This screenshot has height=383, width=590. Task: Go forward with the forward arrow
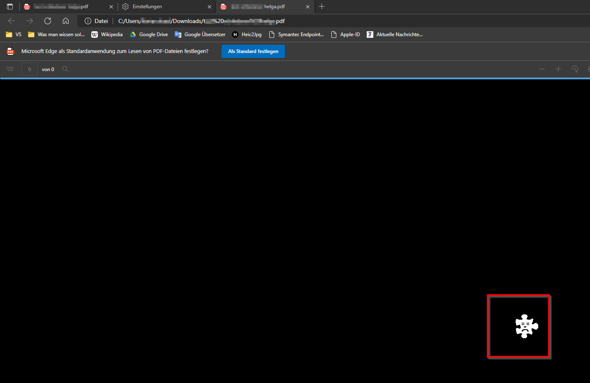point(29,21)
